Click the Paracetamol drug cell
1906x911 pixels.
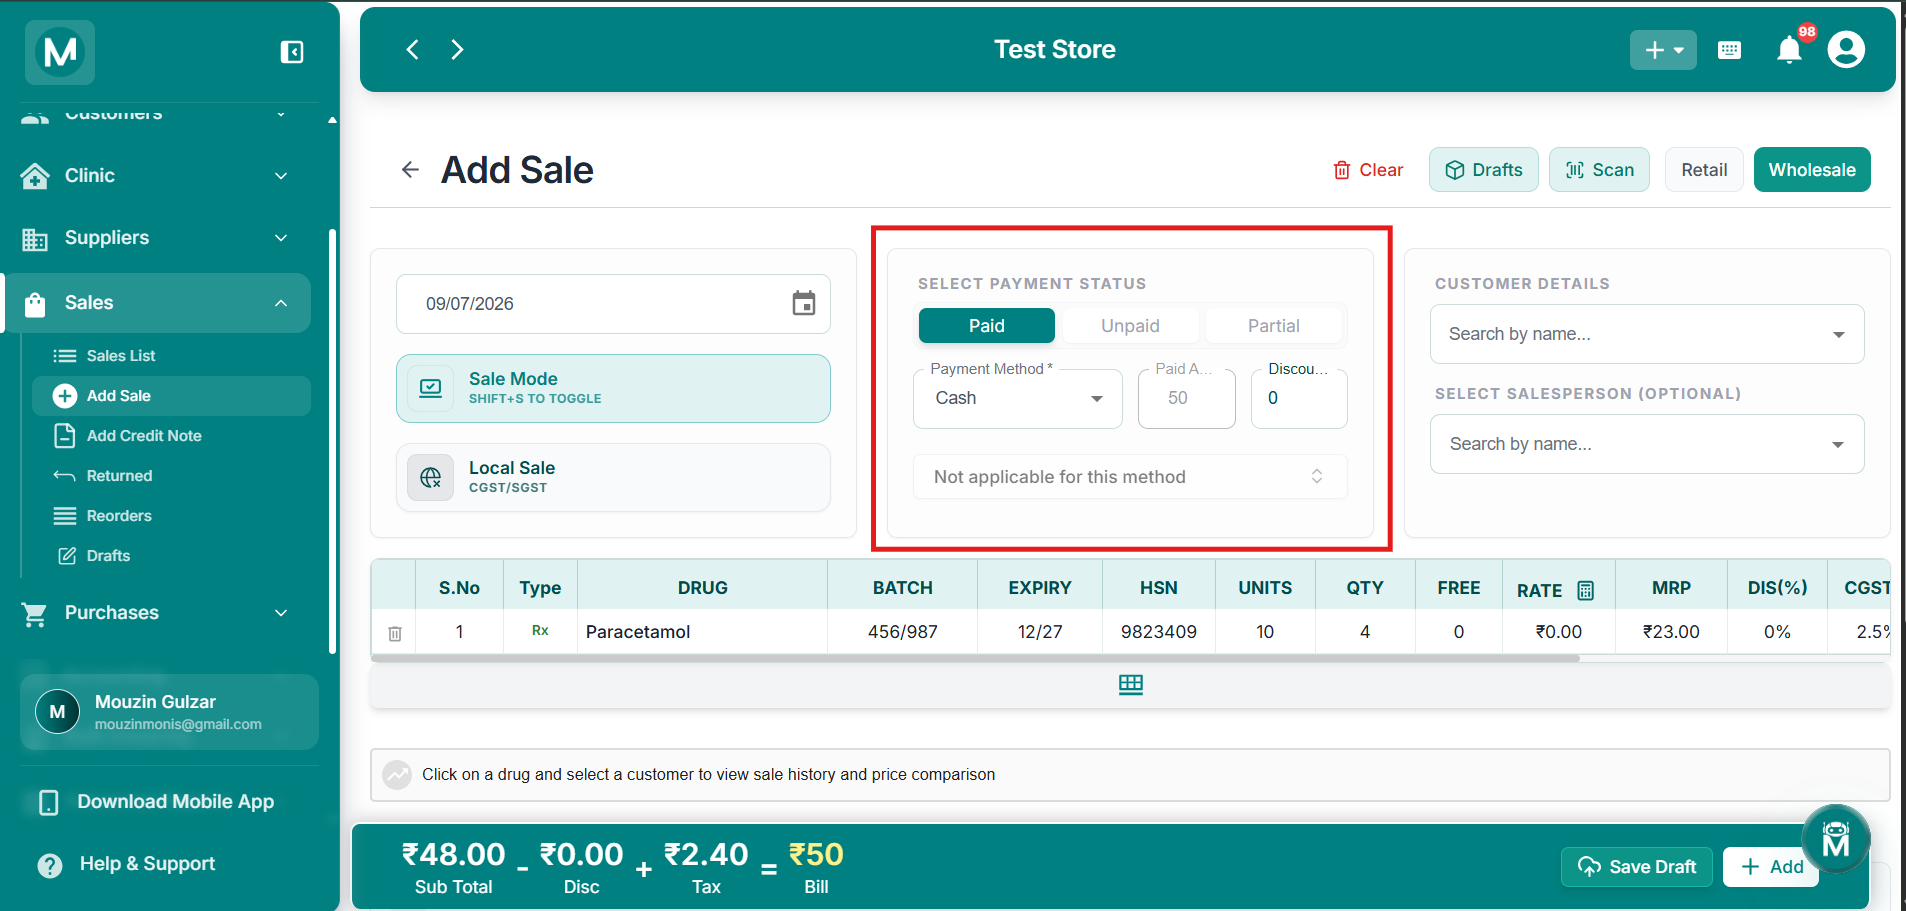click(702, 632)
